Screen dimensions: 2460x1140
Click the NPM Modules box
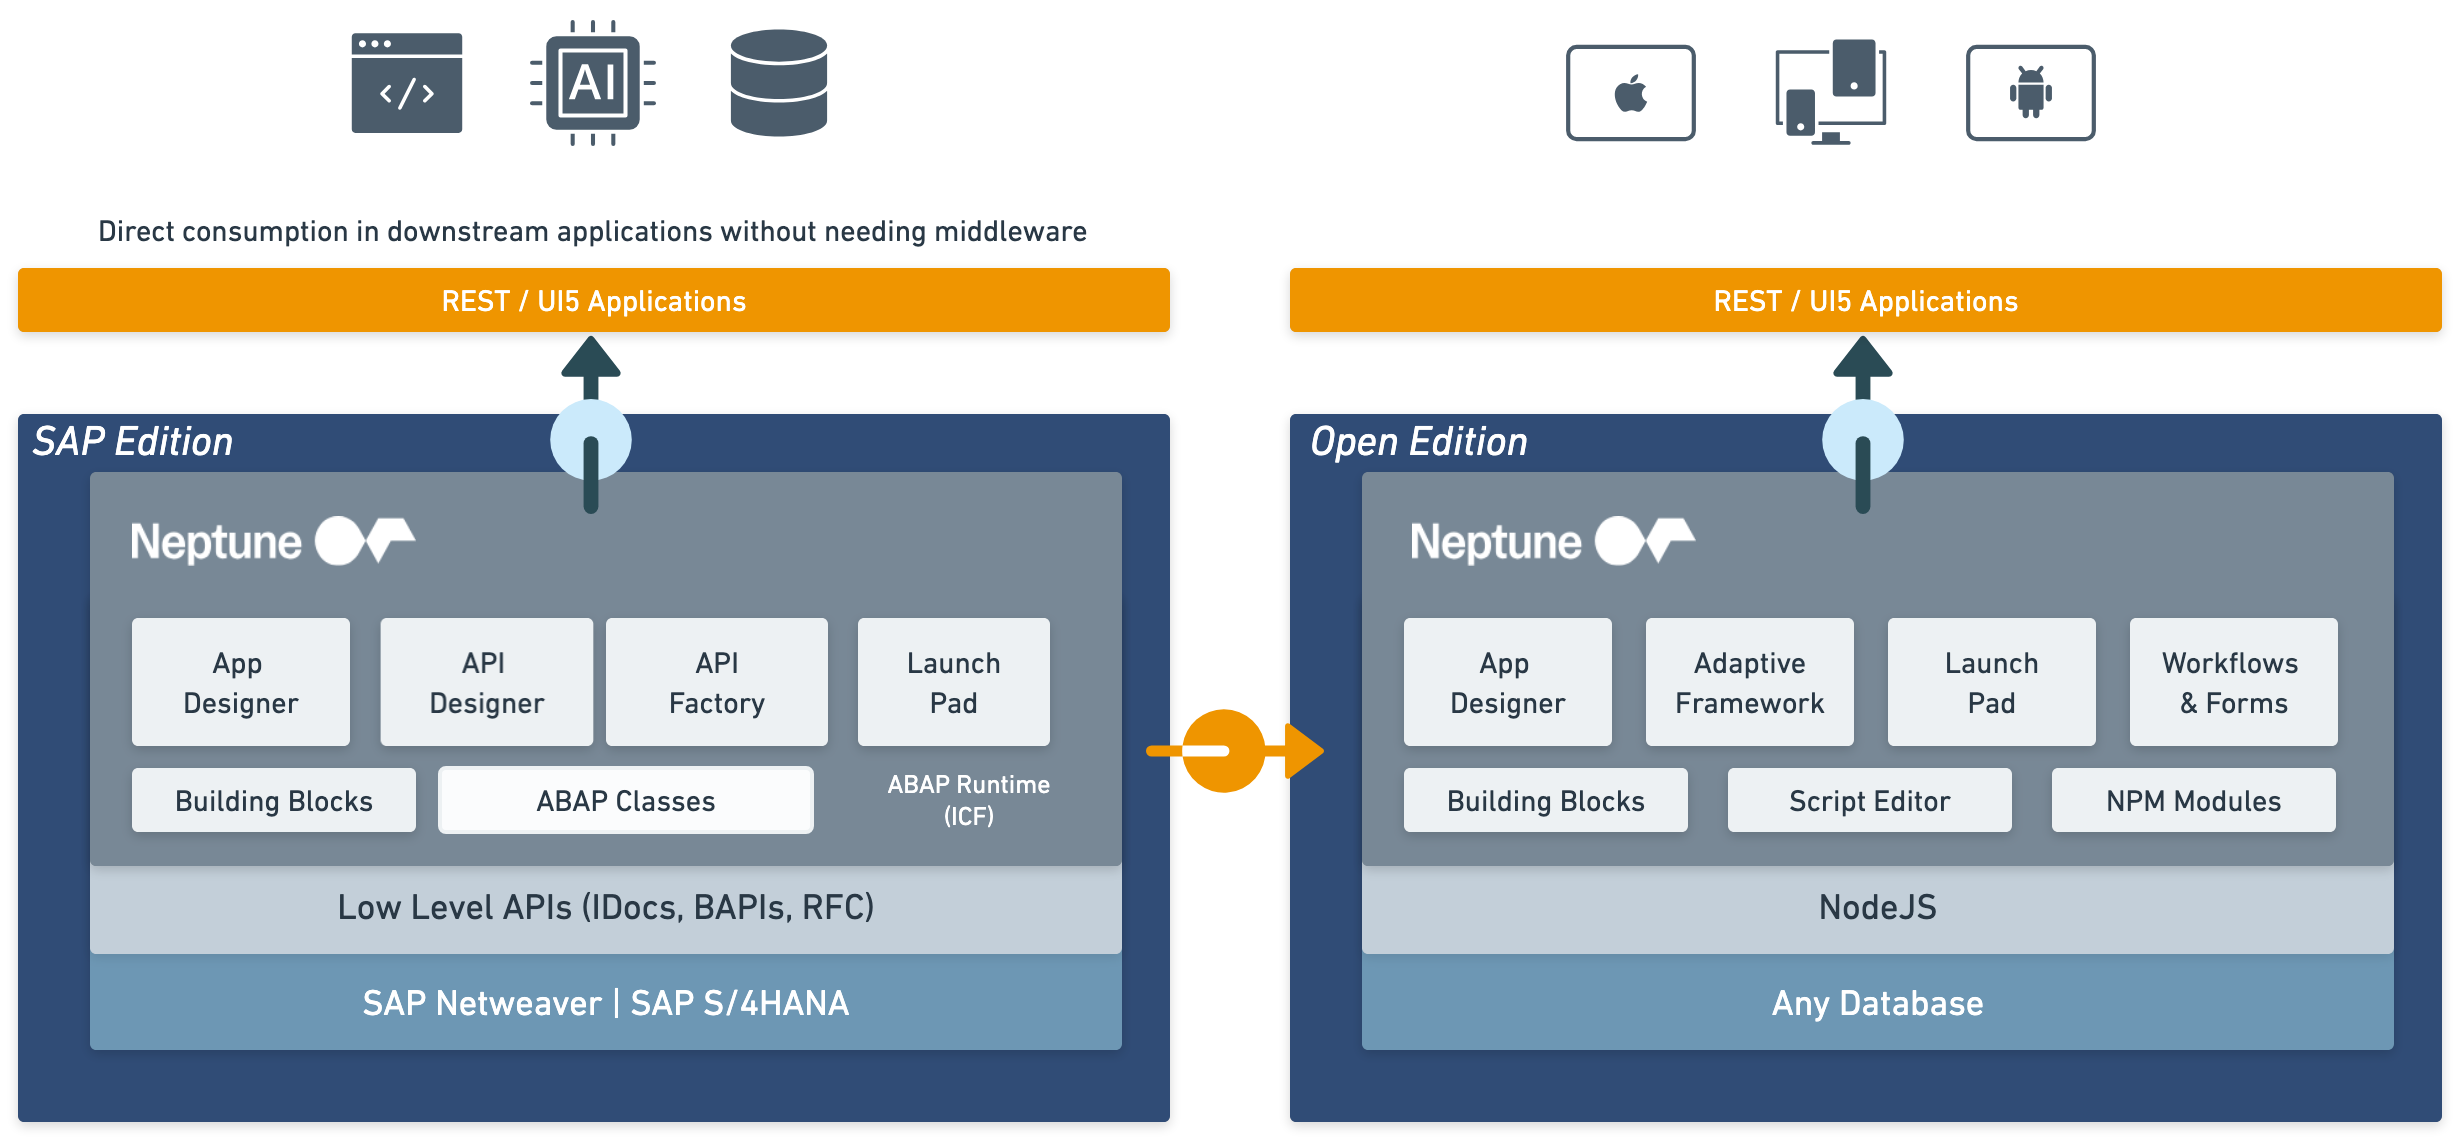tap(2194, 800)
